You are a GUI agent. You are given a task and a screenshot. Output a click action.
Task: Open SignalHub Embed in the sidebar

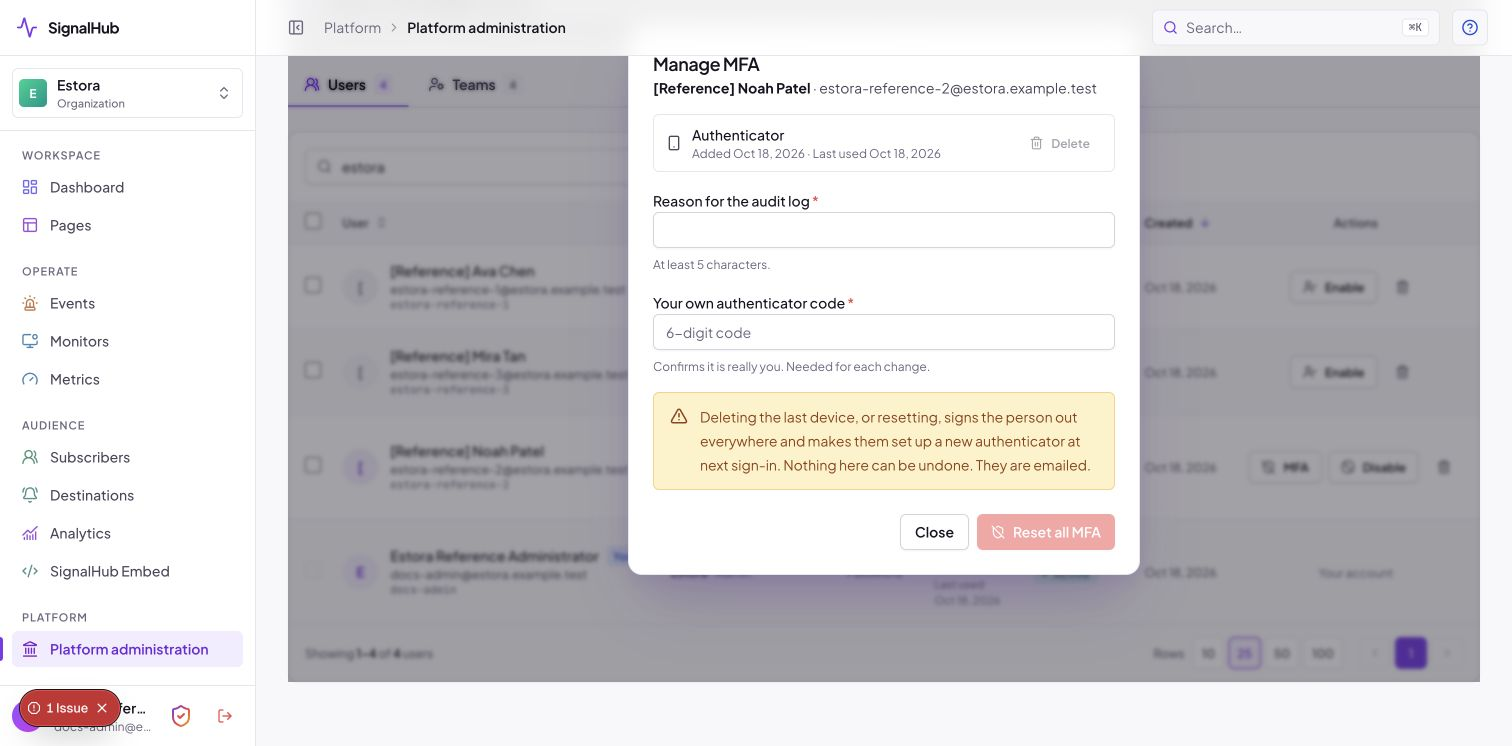tap(127, 571)
